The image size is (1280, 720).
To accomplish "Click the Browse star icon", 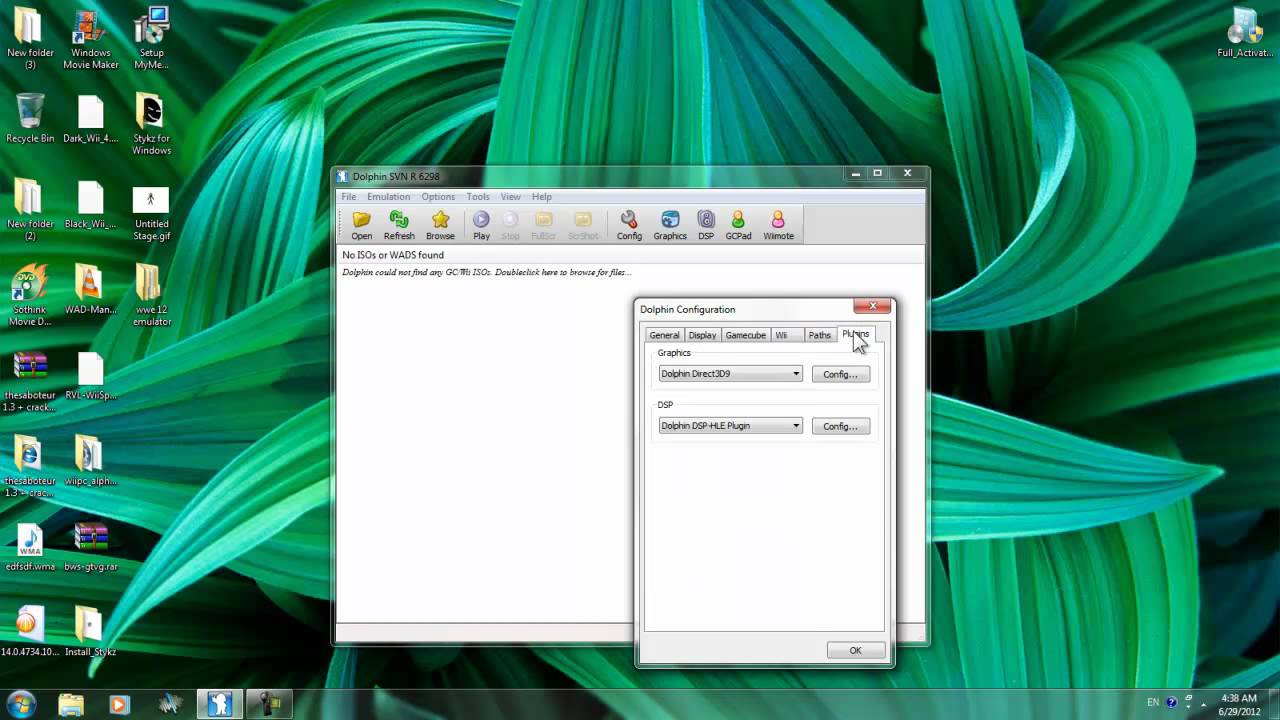I will tap(440, 225).
